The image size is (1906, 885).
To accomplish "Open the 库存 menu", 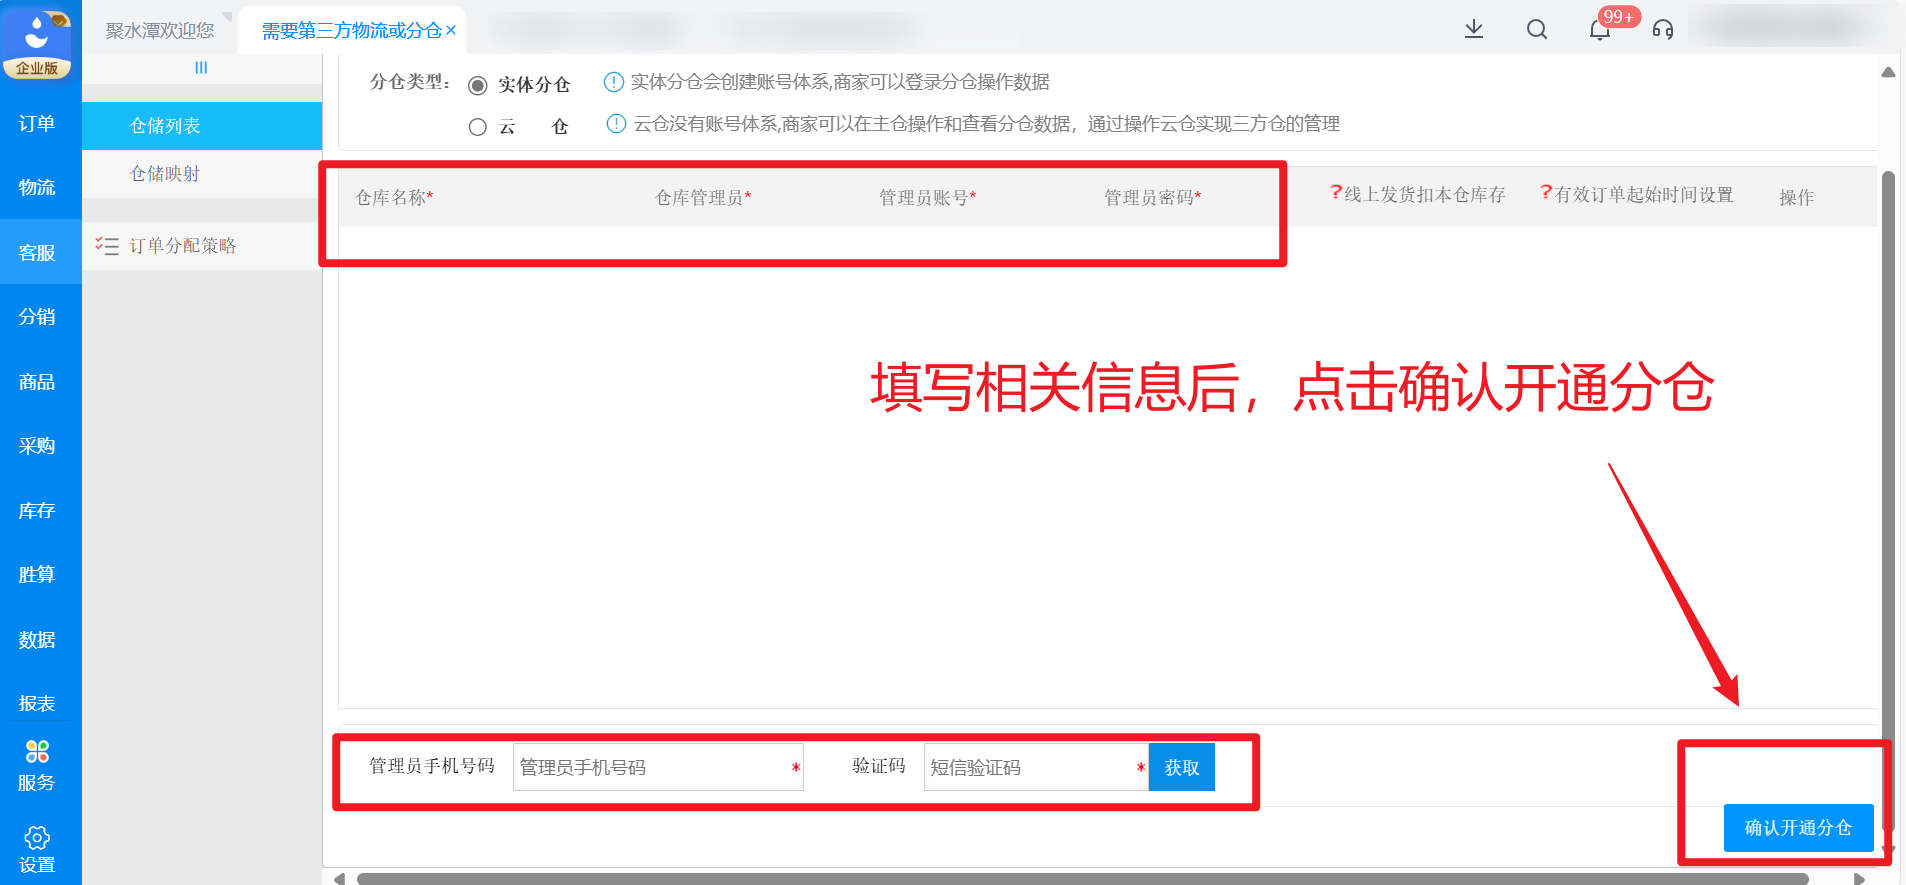I will point(37,510).
